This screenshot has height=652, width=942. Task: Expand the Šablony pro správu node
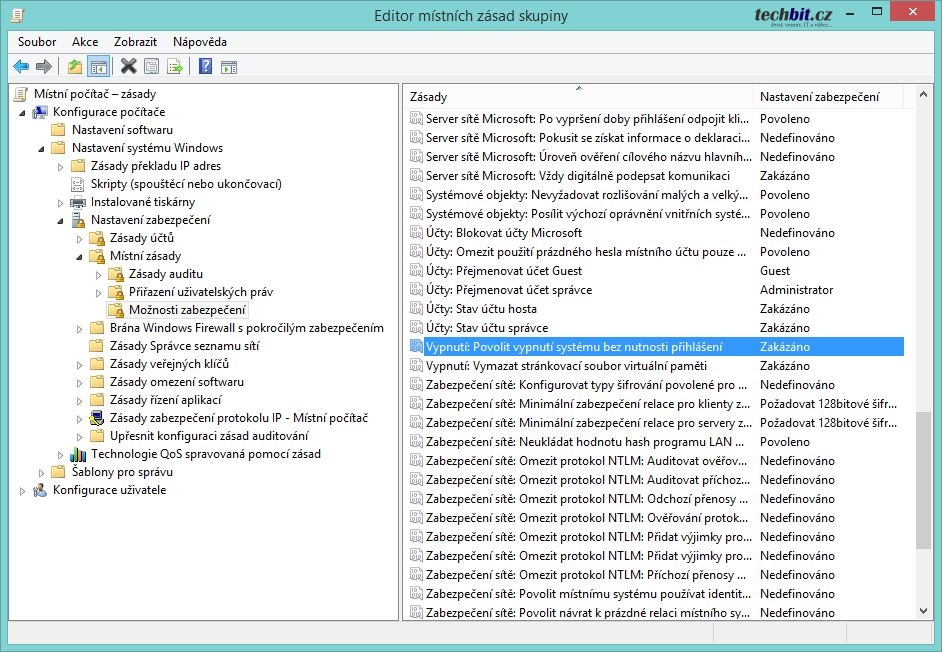tap(42, 472)
